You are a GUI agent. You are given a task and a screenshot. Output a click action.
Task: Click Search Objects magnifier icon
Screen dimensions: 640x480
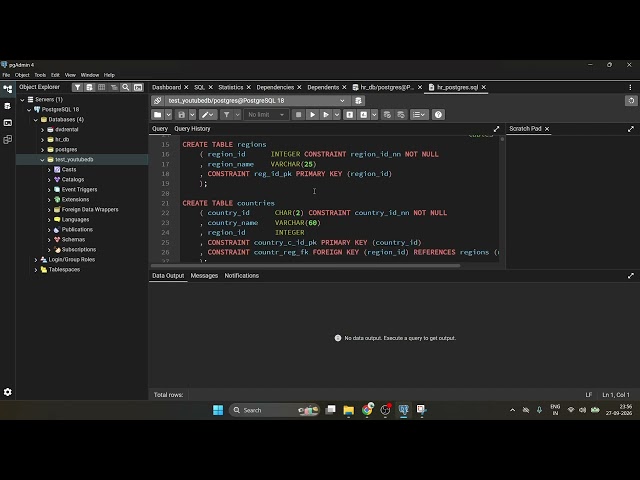[x=126, y=87]
